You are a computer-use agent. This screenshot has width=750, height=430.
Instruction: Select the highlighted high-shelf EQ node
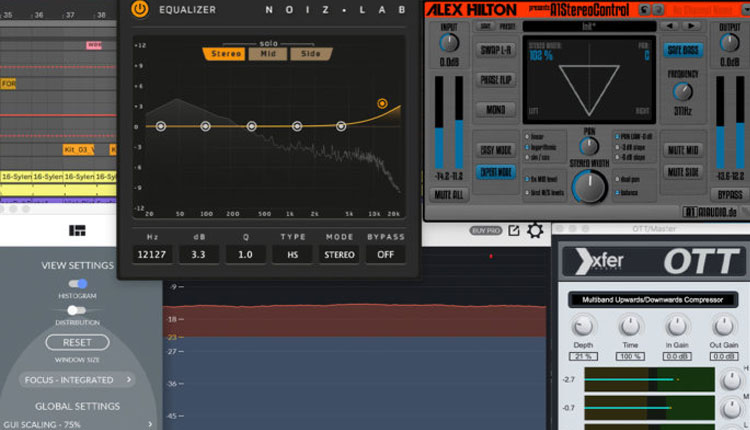pos(382,103)
